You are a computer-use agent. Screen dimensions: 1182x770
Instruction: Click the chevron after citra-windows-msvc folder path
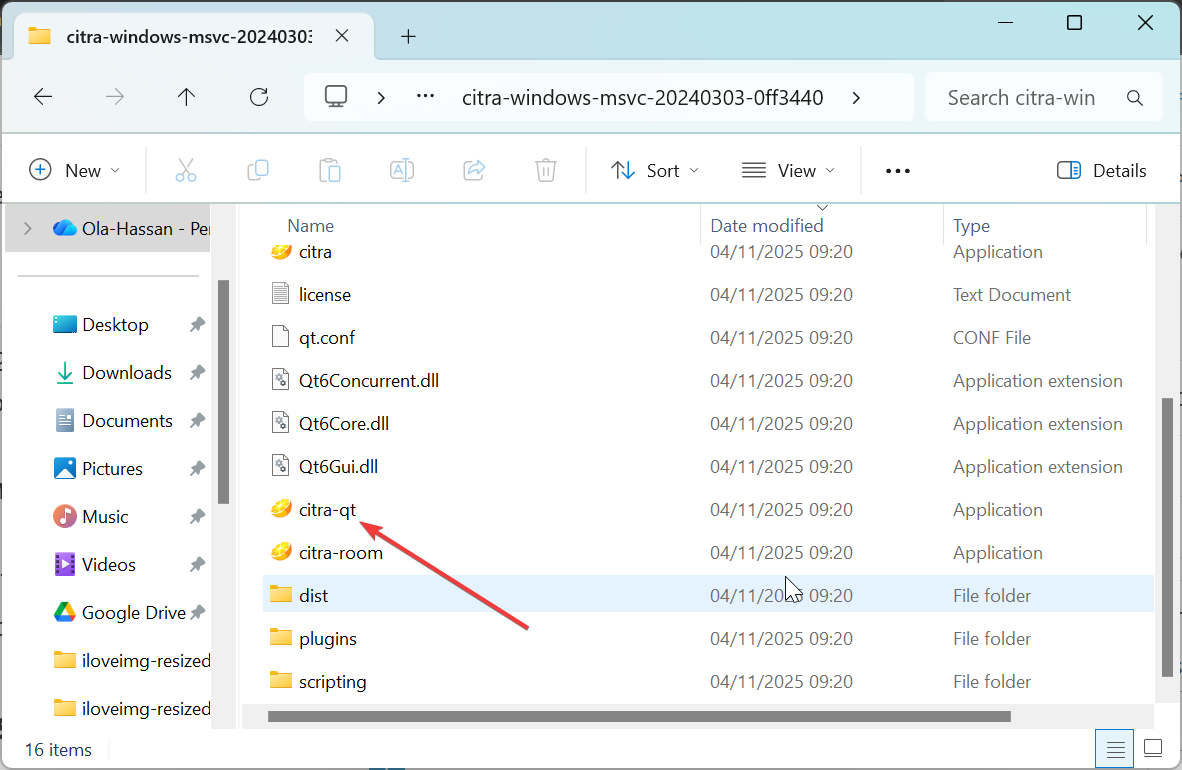(x=856, y=97)
